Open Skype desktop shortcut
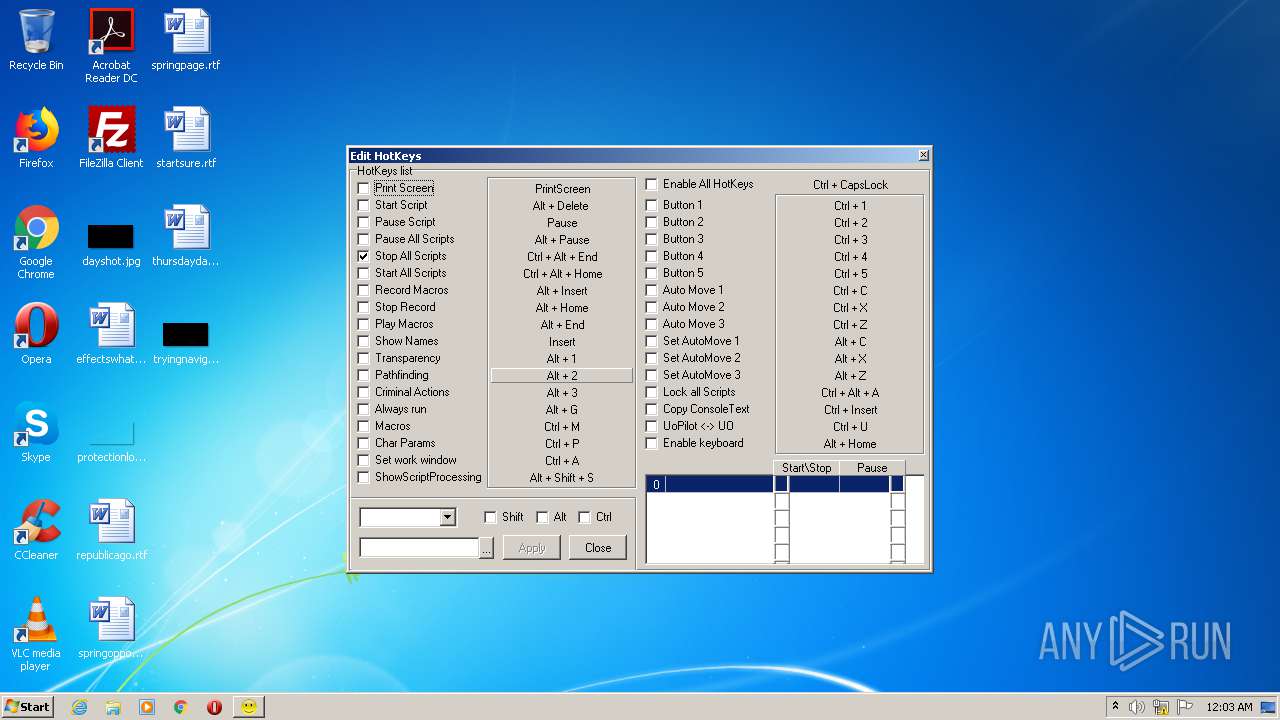Image resolution: width=1280 pixels, height=720 pixels. [x=36, y=432]
